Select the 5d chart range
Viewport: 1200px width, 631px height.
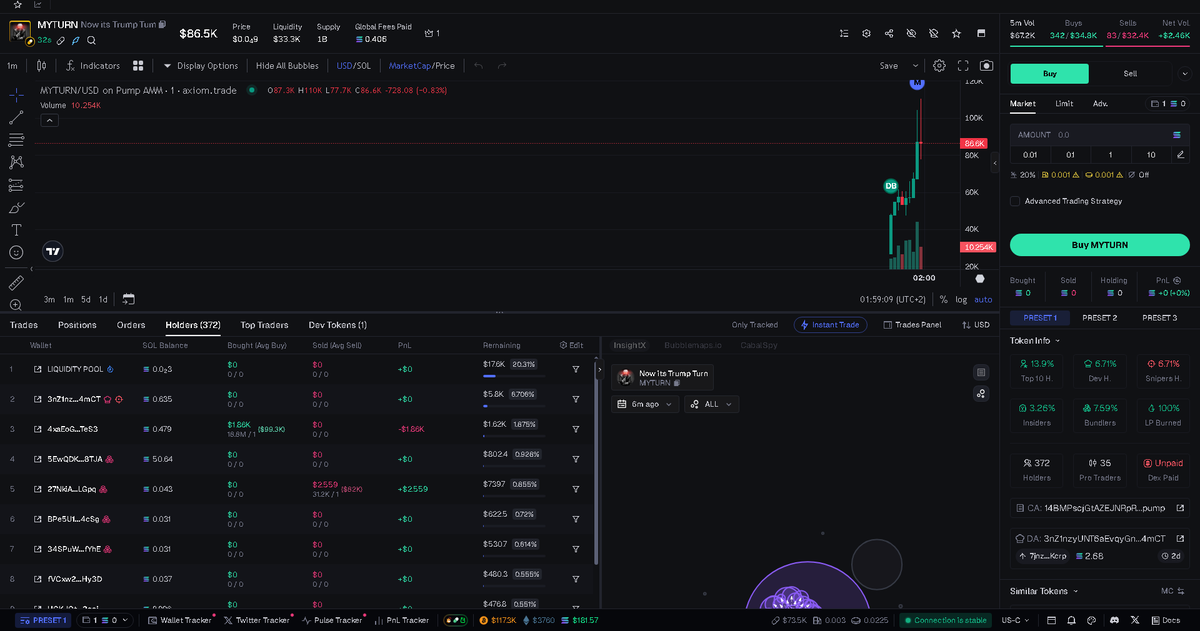tap(86, 299)
